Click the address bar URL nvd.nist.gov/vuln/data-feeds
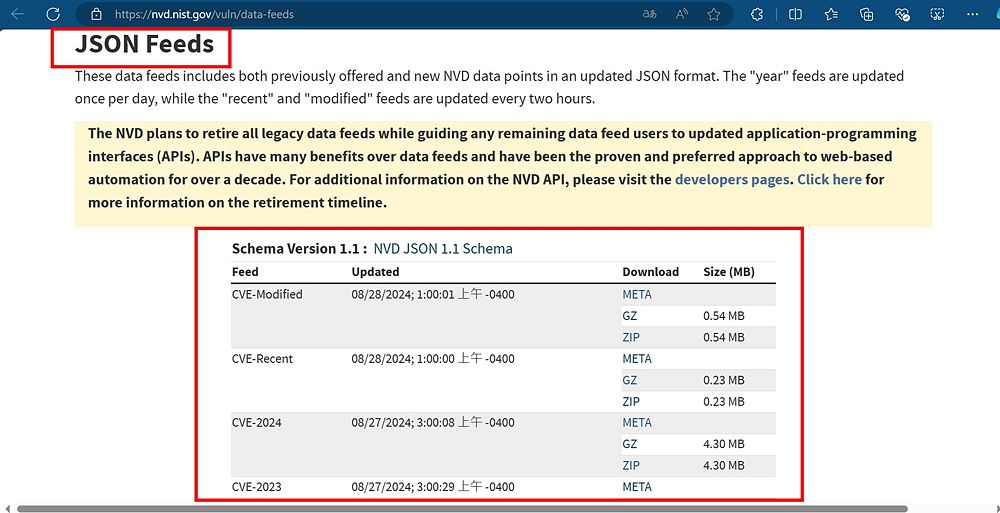The image size is (1000, 513). click(x=204, y=14)
